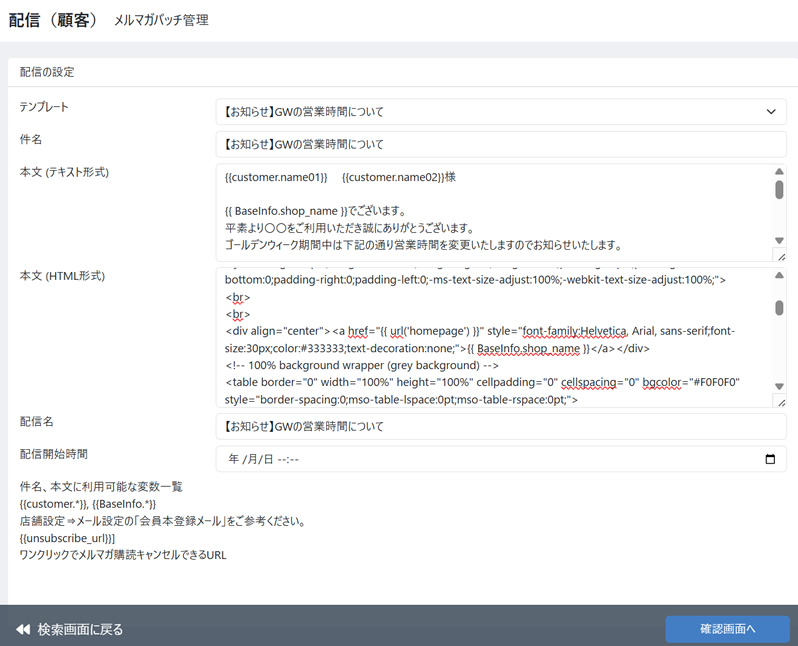Viewport: 798px width, 646px height.
Task: Click scroll-down arrow of HTML-format body
Action: click(779, 386)
